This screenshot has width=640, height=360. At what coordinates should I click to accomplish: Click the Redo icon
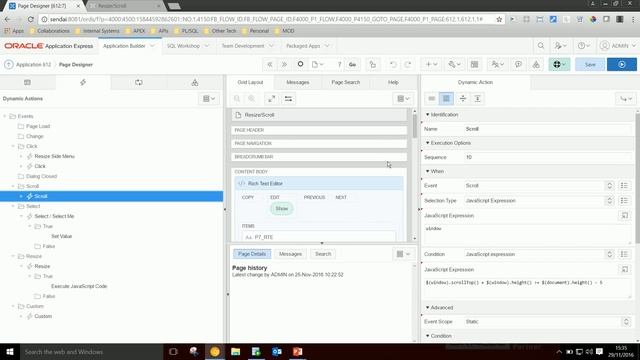pos(407,64)
